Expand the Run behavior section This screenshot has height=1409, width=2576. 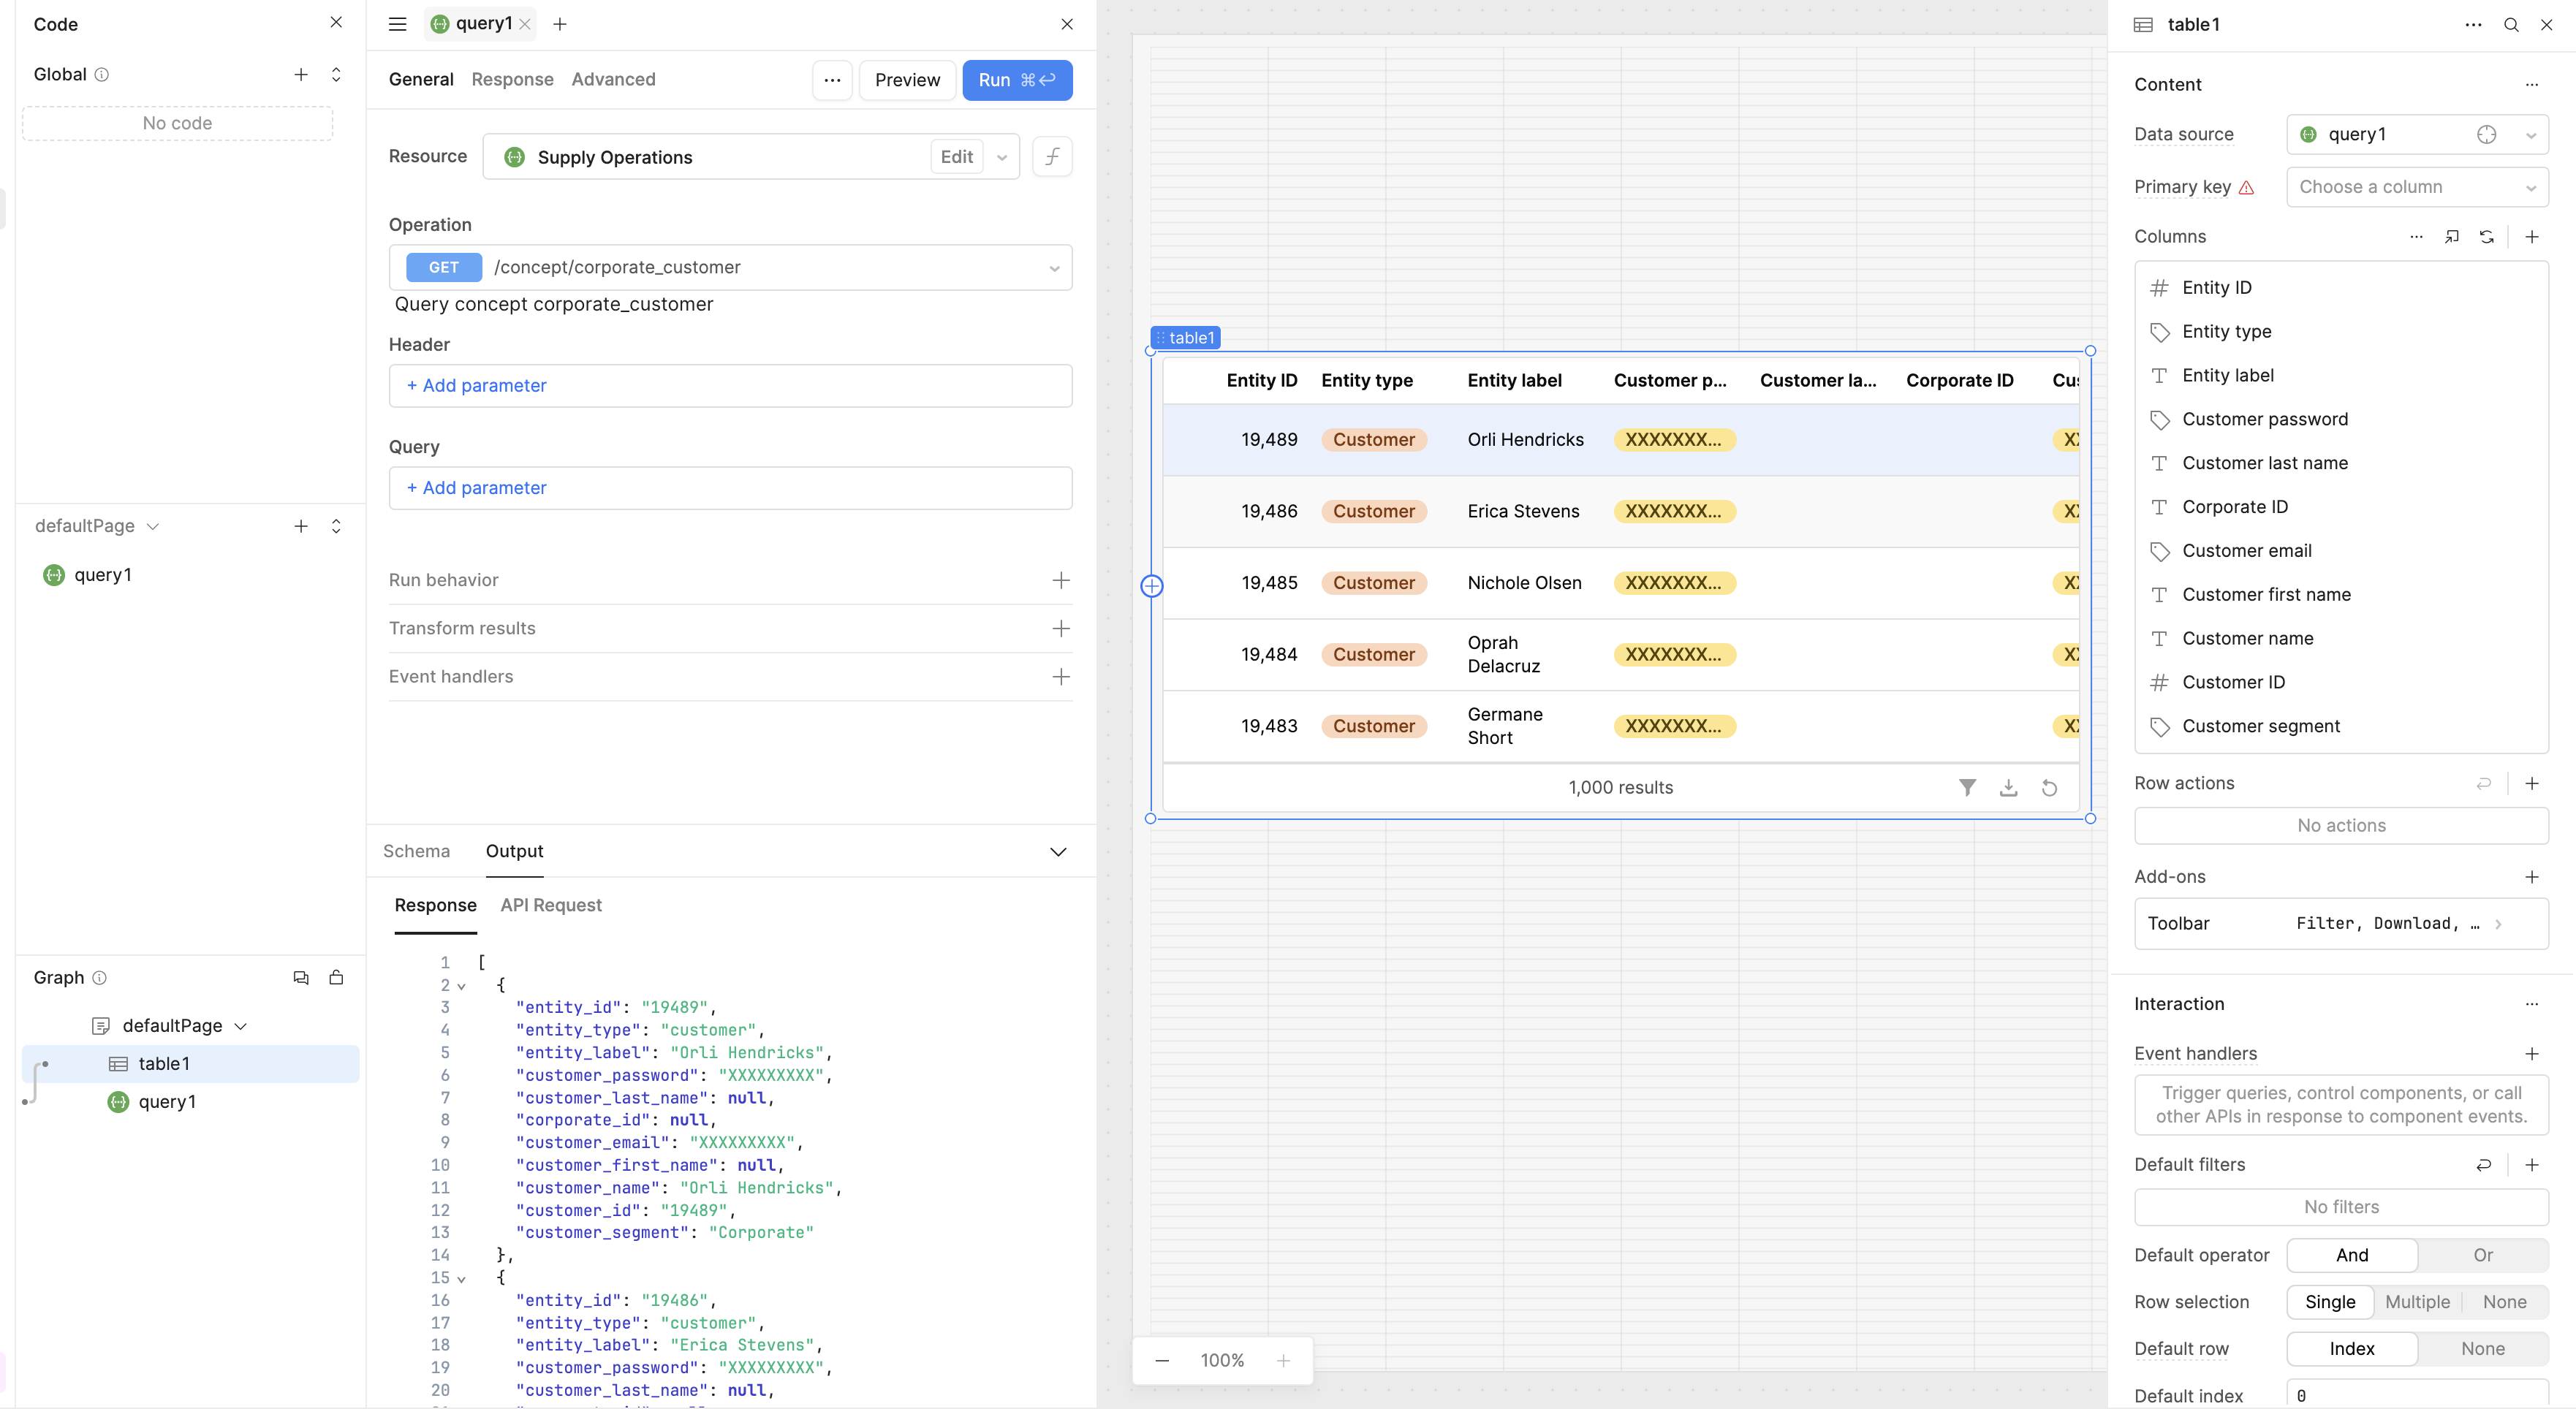tap(1060, 580)
